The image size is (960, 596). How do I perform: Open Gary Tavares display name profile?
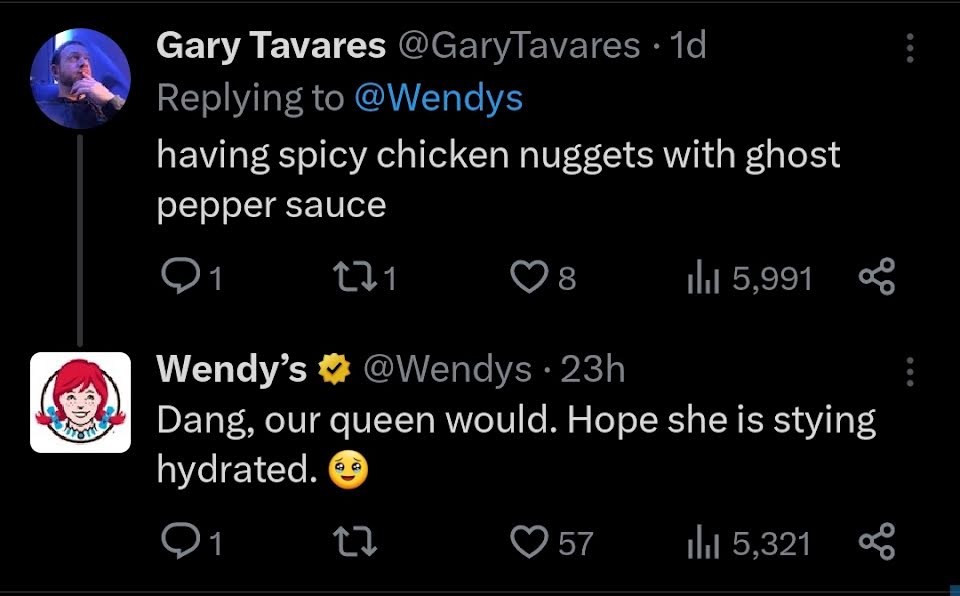pos(271,45)
